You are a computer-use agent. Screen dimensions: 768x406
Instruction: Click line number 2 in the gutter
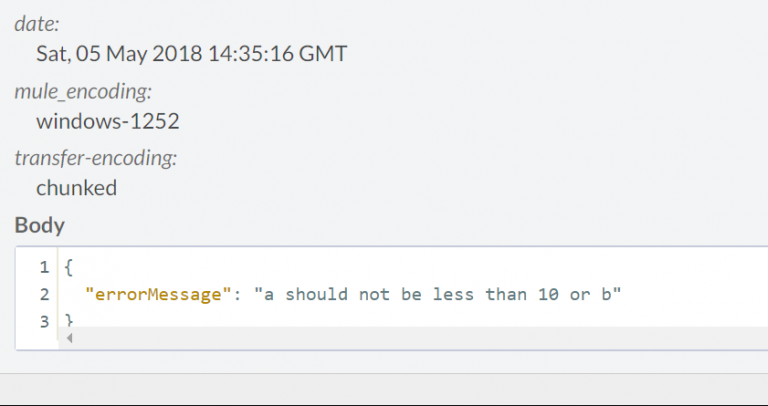pyautogui.click(x=44, y=295)
